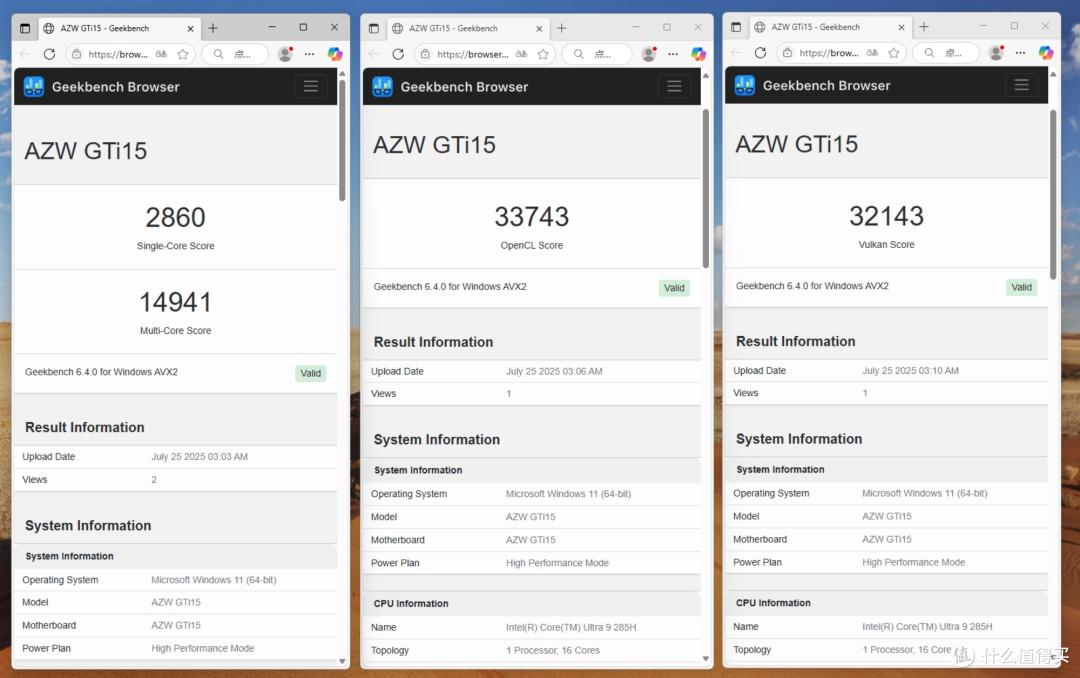The image size is (1080, 678).
Task: Open the profile icon in the left window
Action: [x=285, y=54]
